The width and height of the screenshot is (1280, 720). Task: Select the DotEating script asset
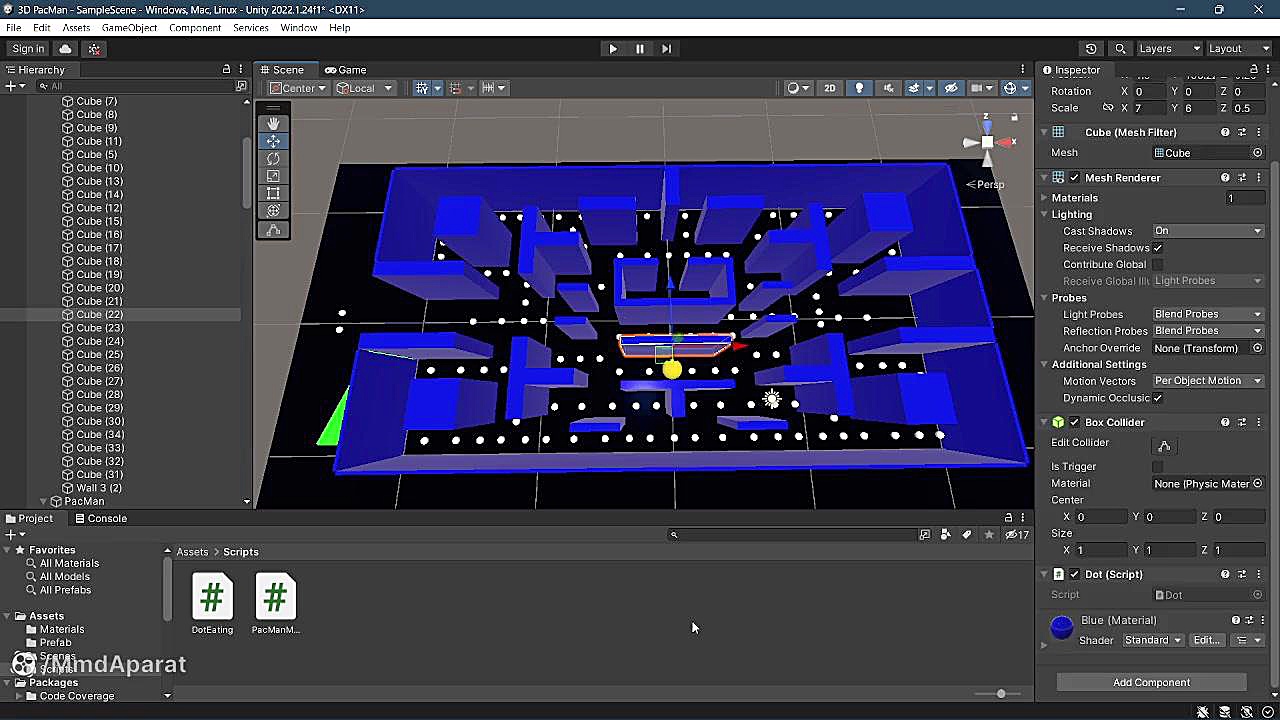212,604
